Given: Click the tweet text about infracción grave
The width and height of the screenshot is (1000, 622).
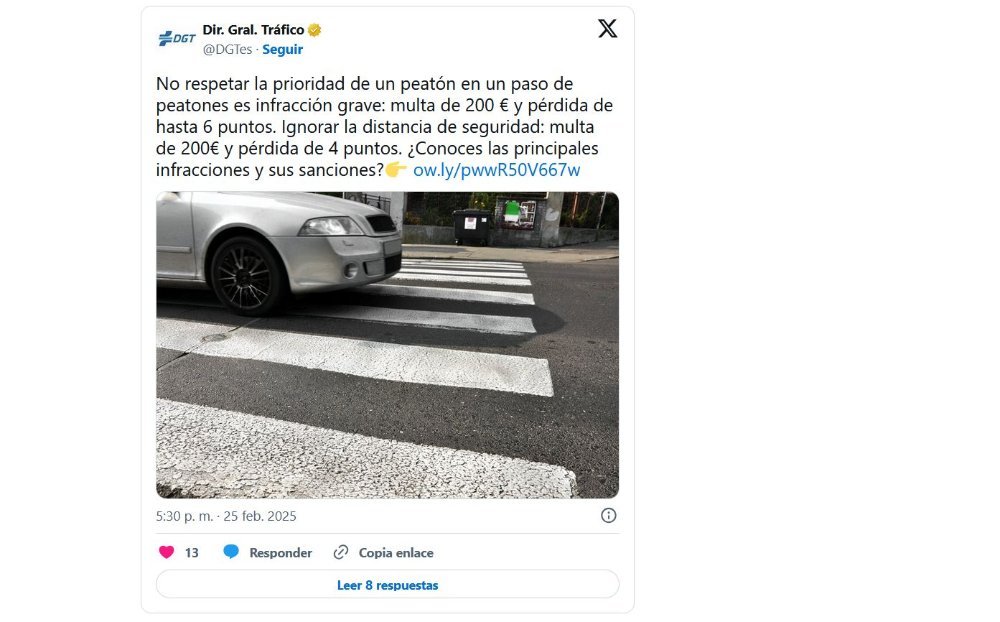Looking at the screenshot, I should 385,126.
